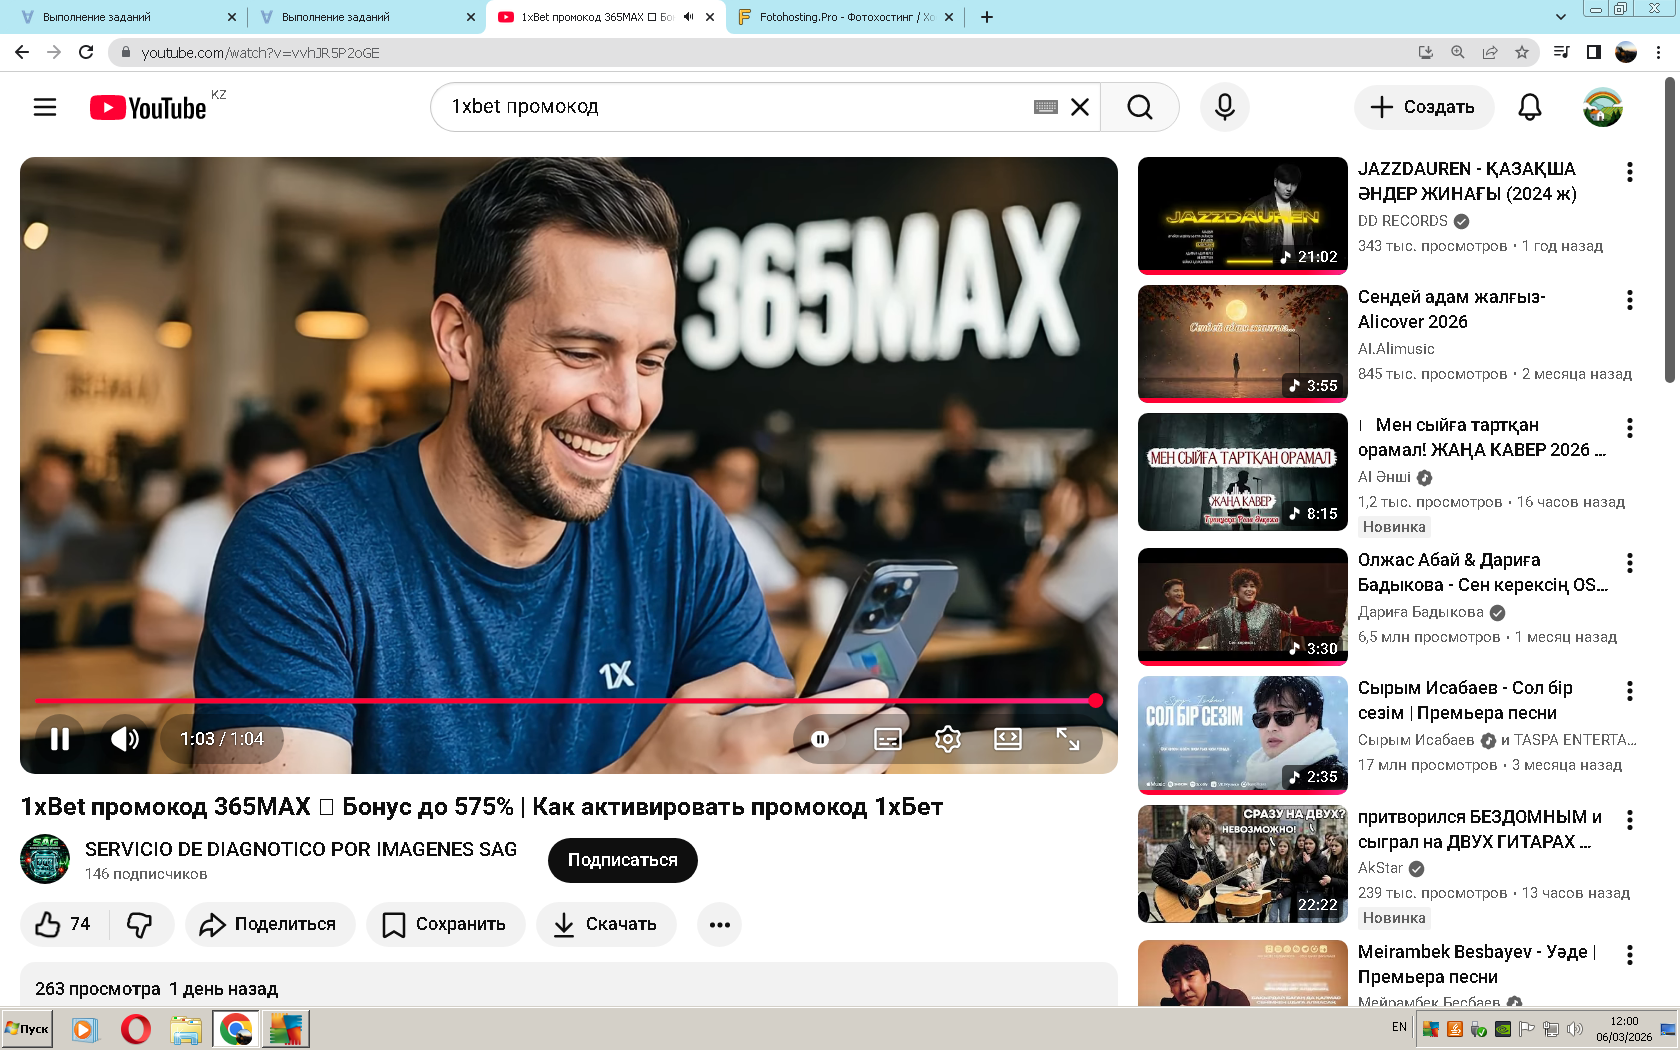Open the Сол бір сезім video thumbnail
This screenshot has height=1050, width=1680.
1242,734
